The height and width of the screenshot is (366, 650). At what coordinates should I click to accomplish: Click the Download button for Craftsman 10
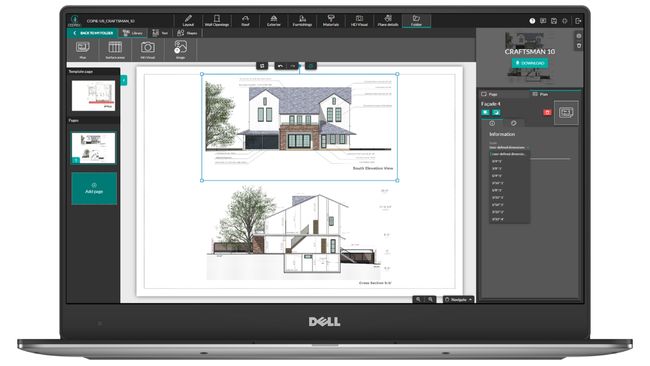530,63
